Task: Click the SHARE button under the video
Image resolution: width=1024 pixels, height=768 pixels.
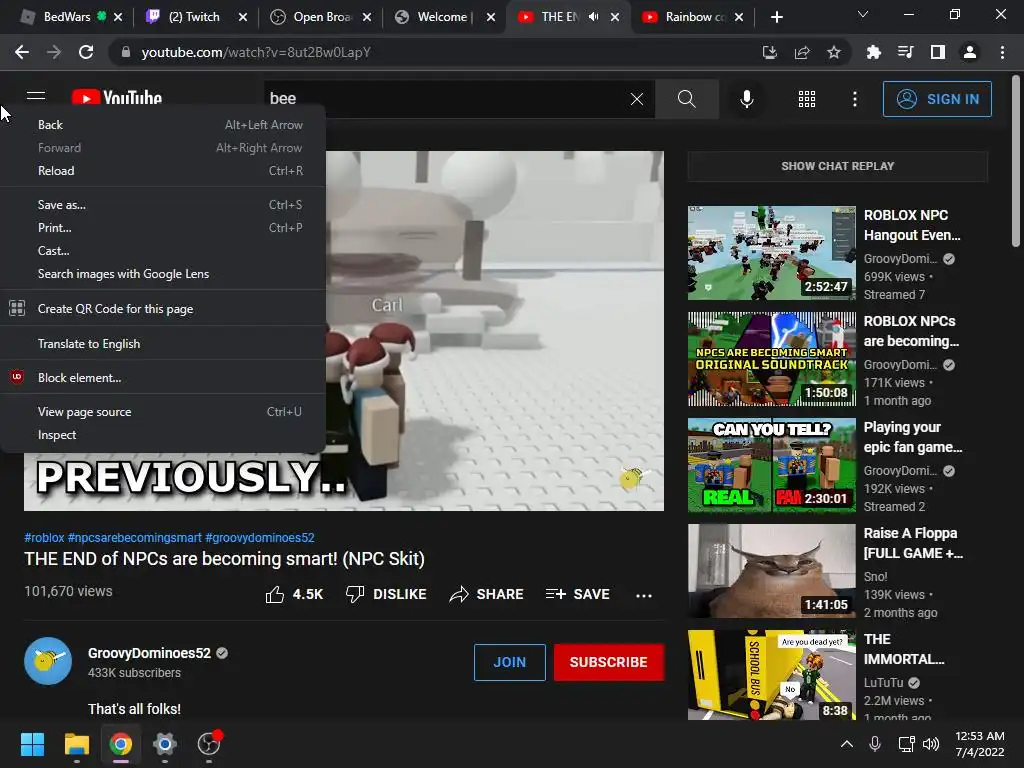Action: click(487, 594)
